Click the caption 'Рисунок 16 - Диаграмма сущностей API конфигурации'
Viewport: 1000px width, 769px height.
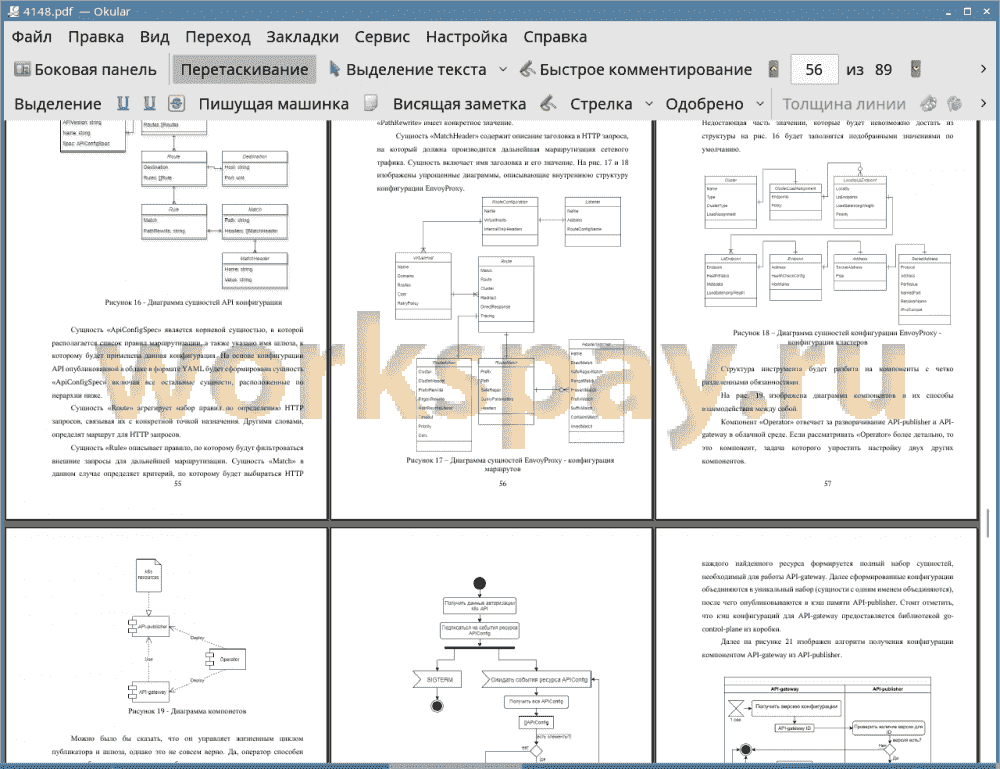coord(193,302)
